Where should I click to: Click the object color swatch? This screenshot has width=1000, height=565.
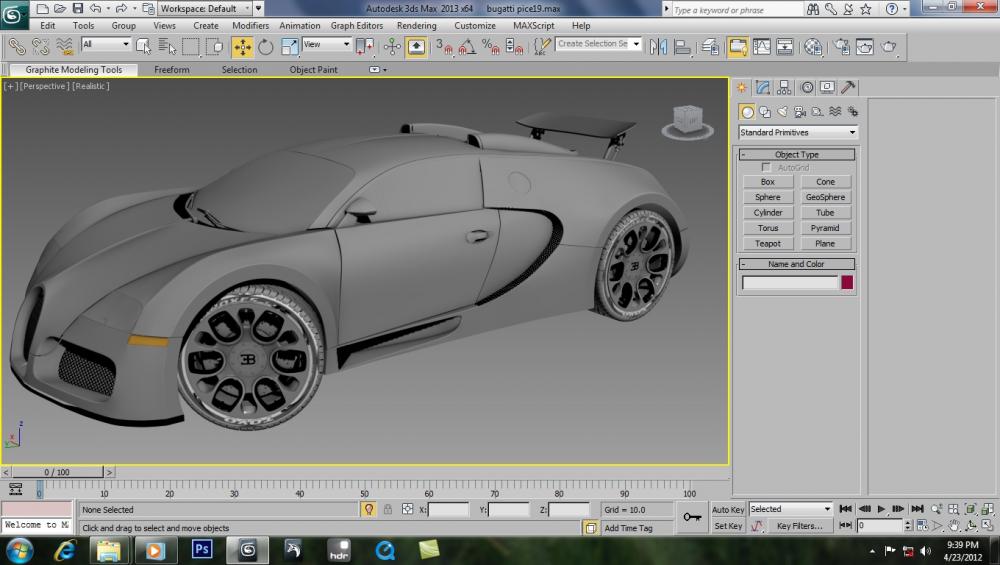847,282
